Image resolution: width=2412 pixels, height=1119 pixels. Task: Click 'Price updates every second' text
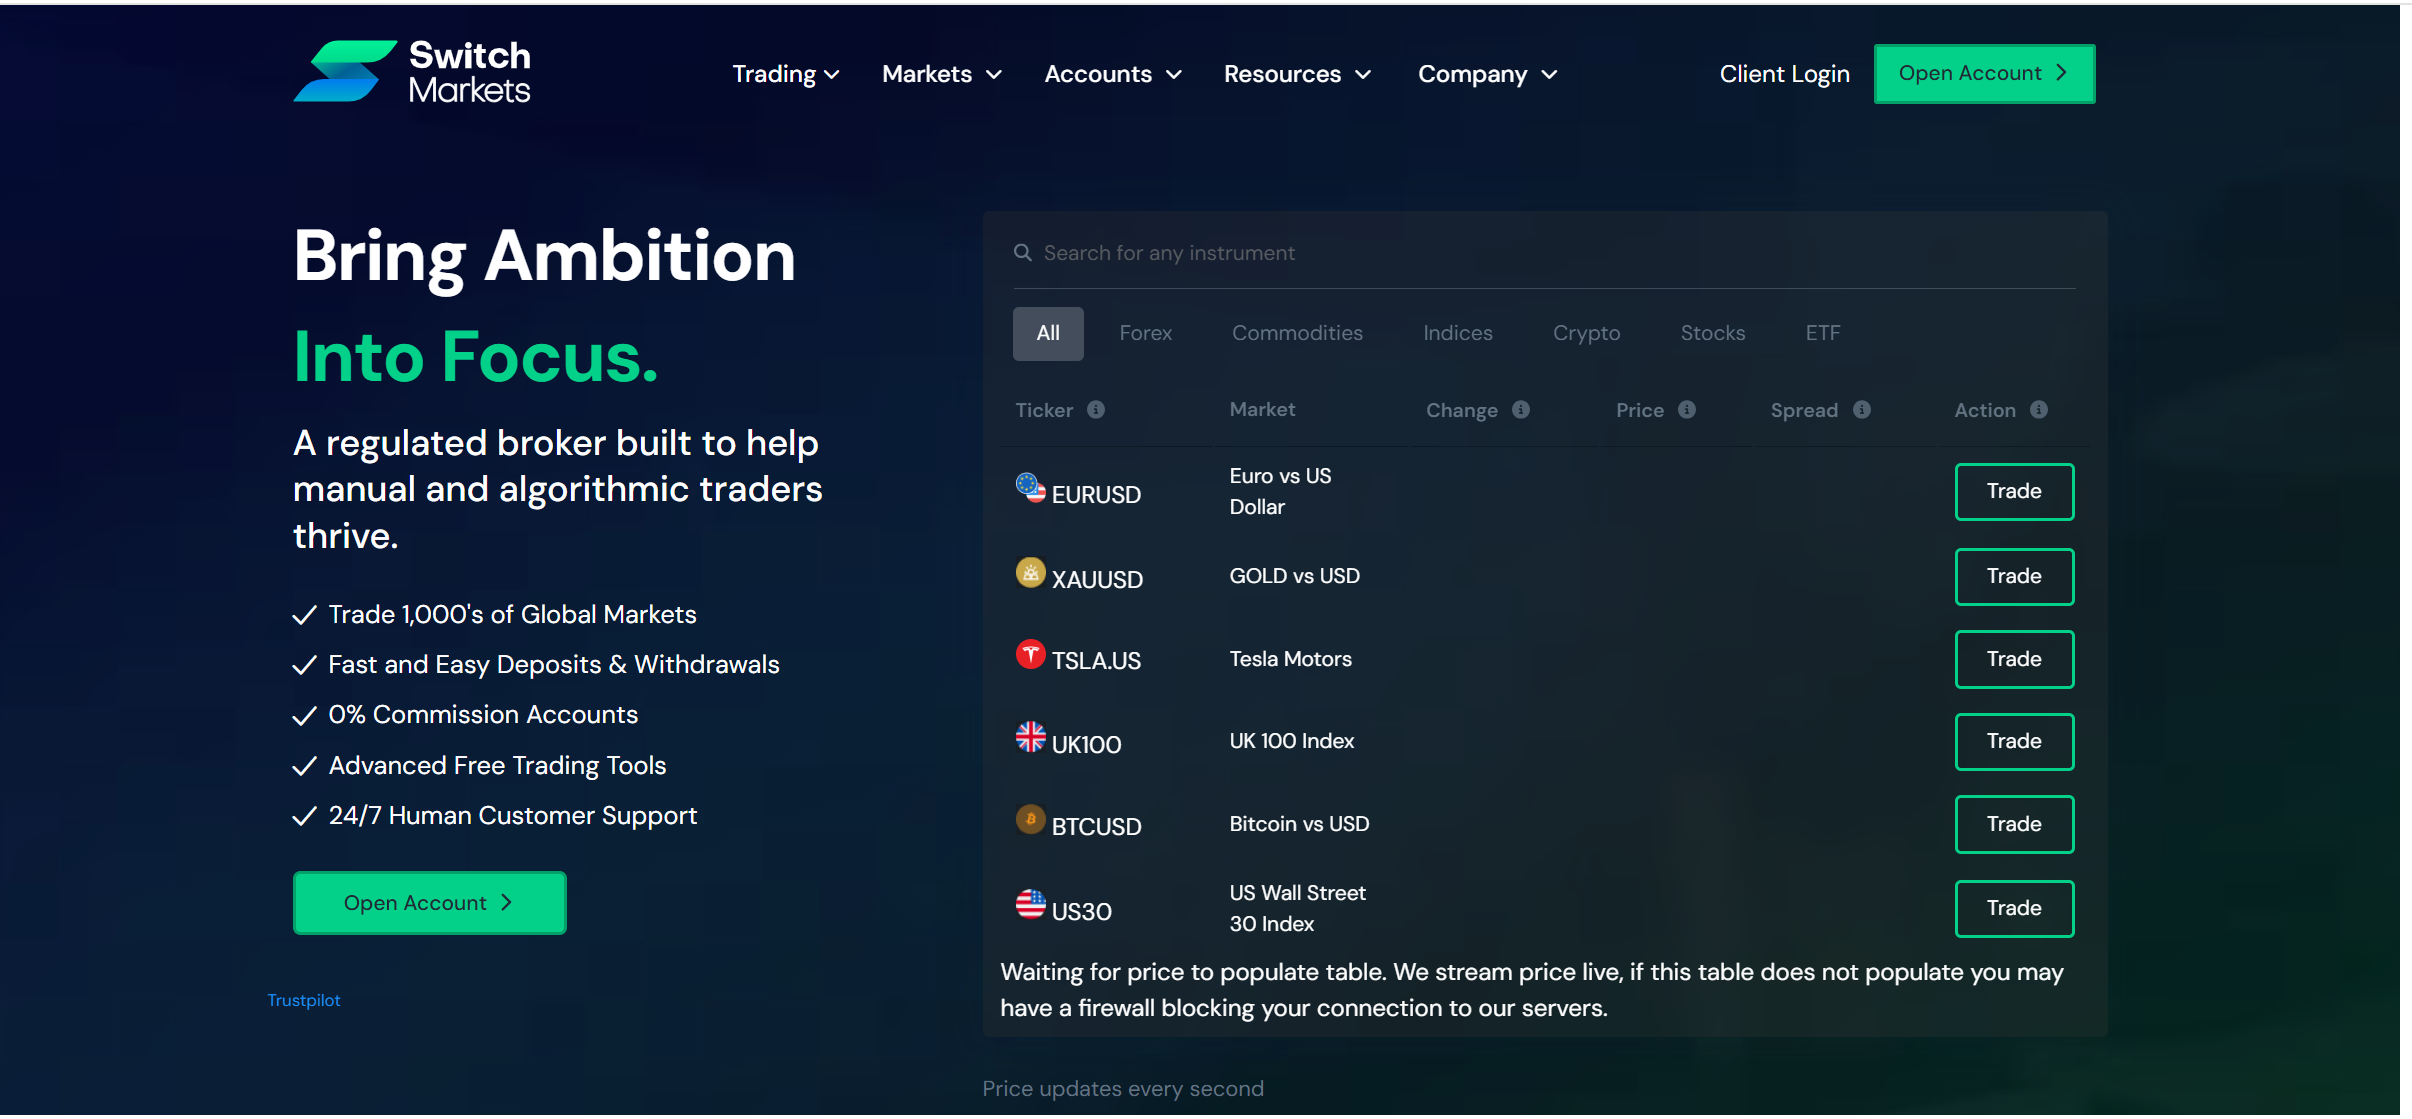coord(1123,1089)
